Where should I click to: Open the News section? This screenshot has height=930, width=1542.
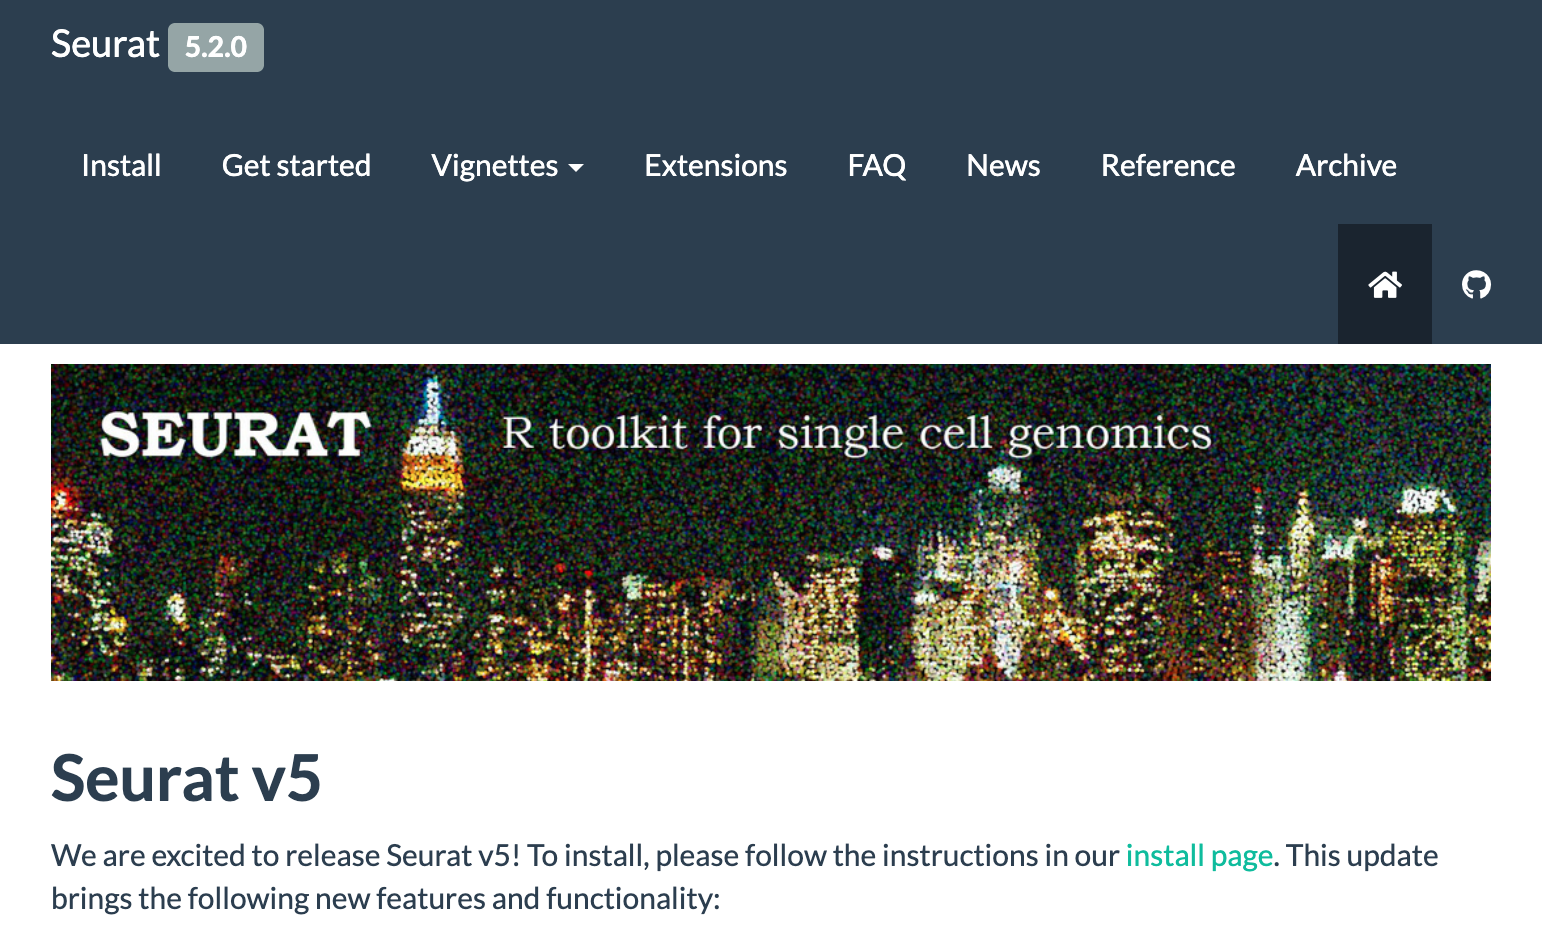[x=1003, y=166]
